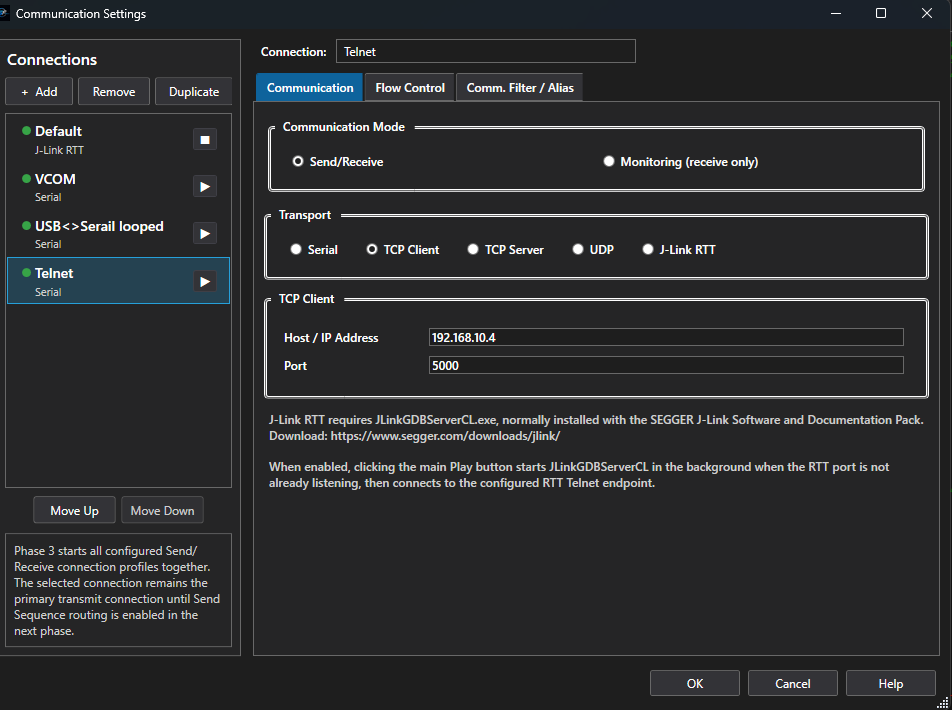This screenshot has width=952, height=710.
Task: Select the USB<>Serail looped entry
Action: [118, 234]
